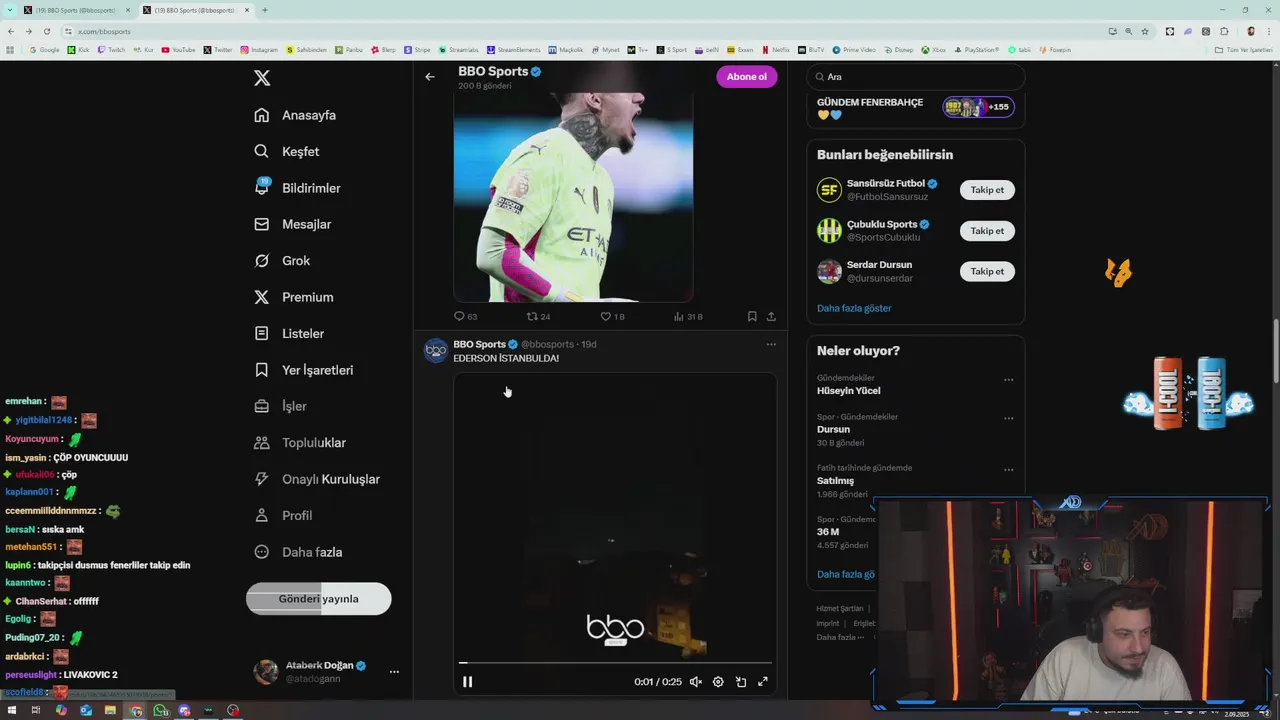Expand the Daha fazla sidebar menu

click(298, 552)
